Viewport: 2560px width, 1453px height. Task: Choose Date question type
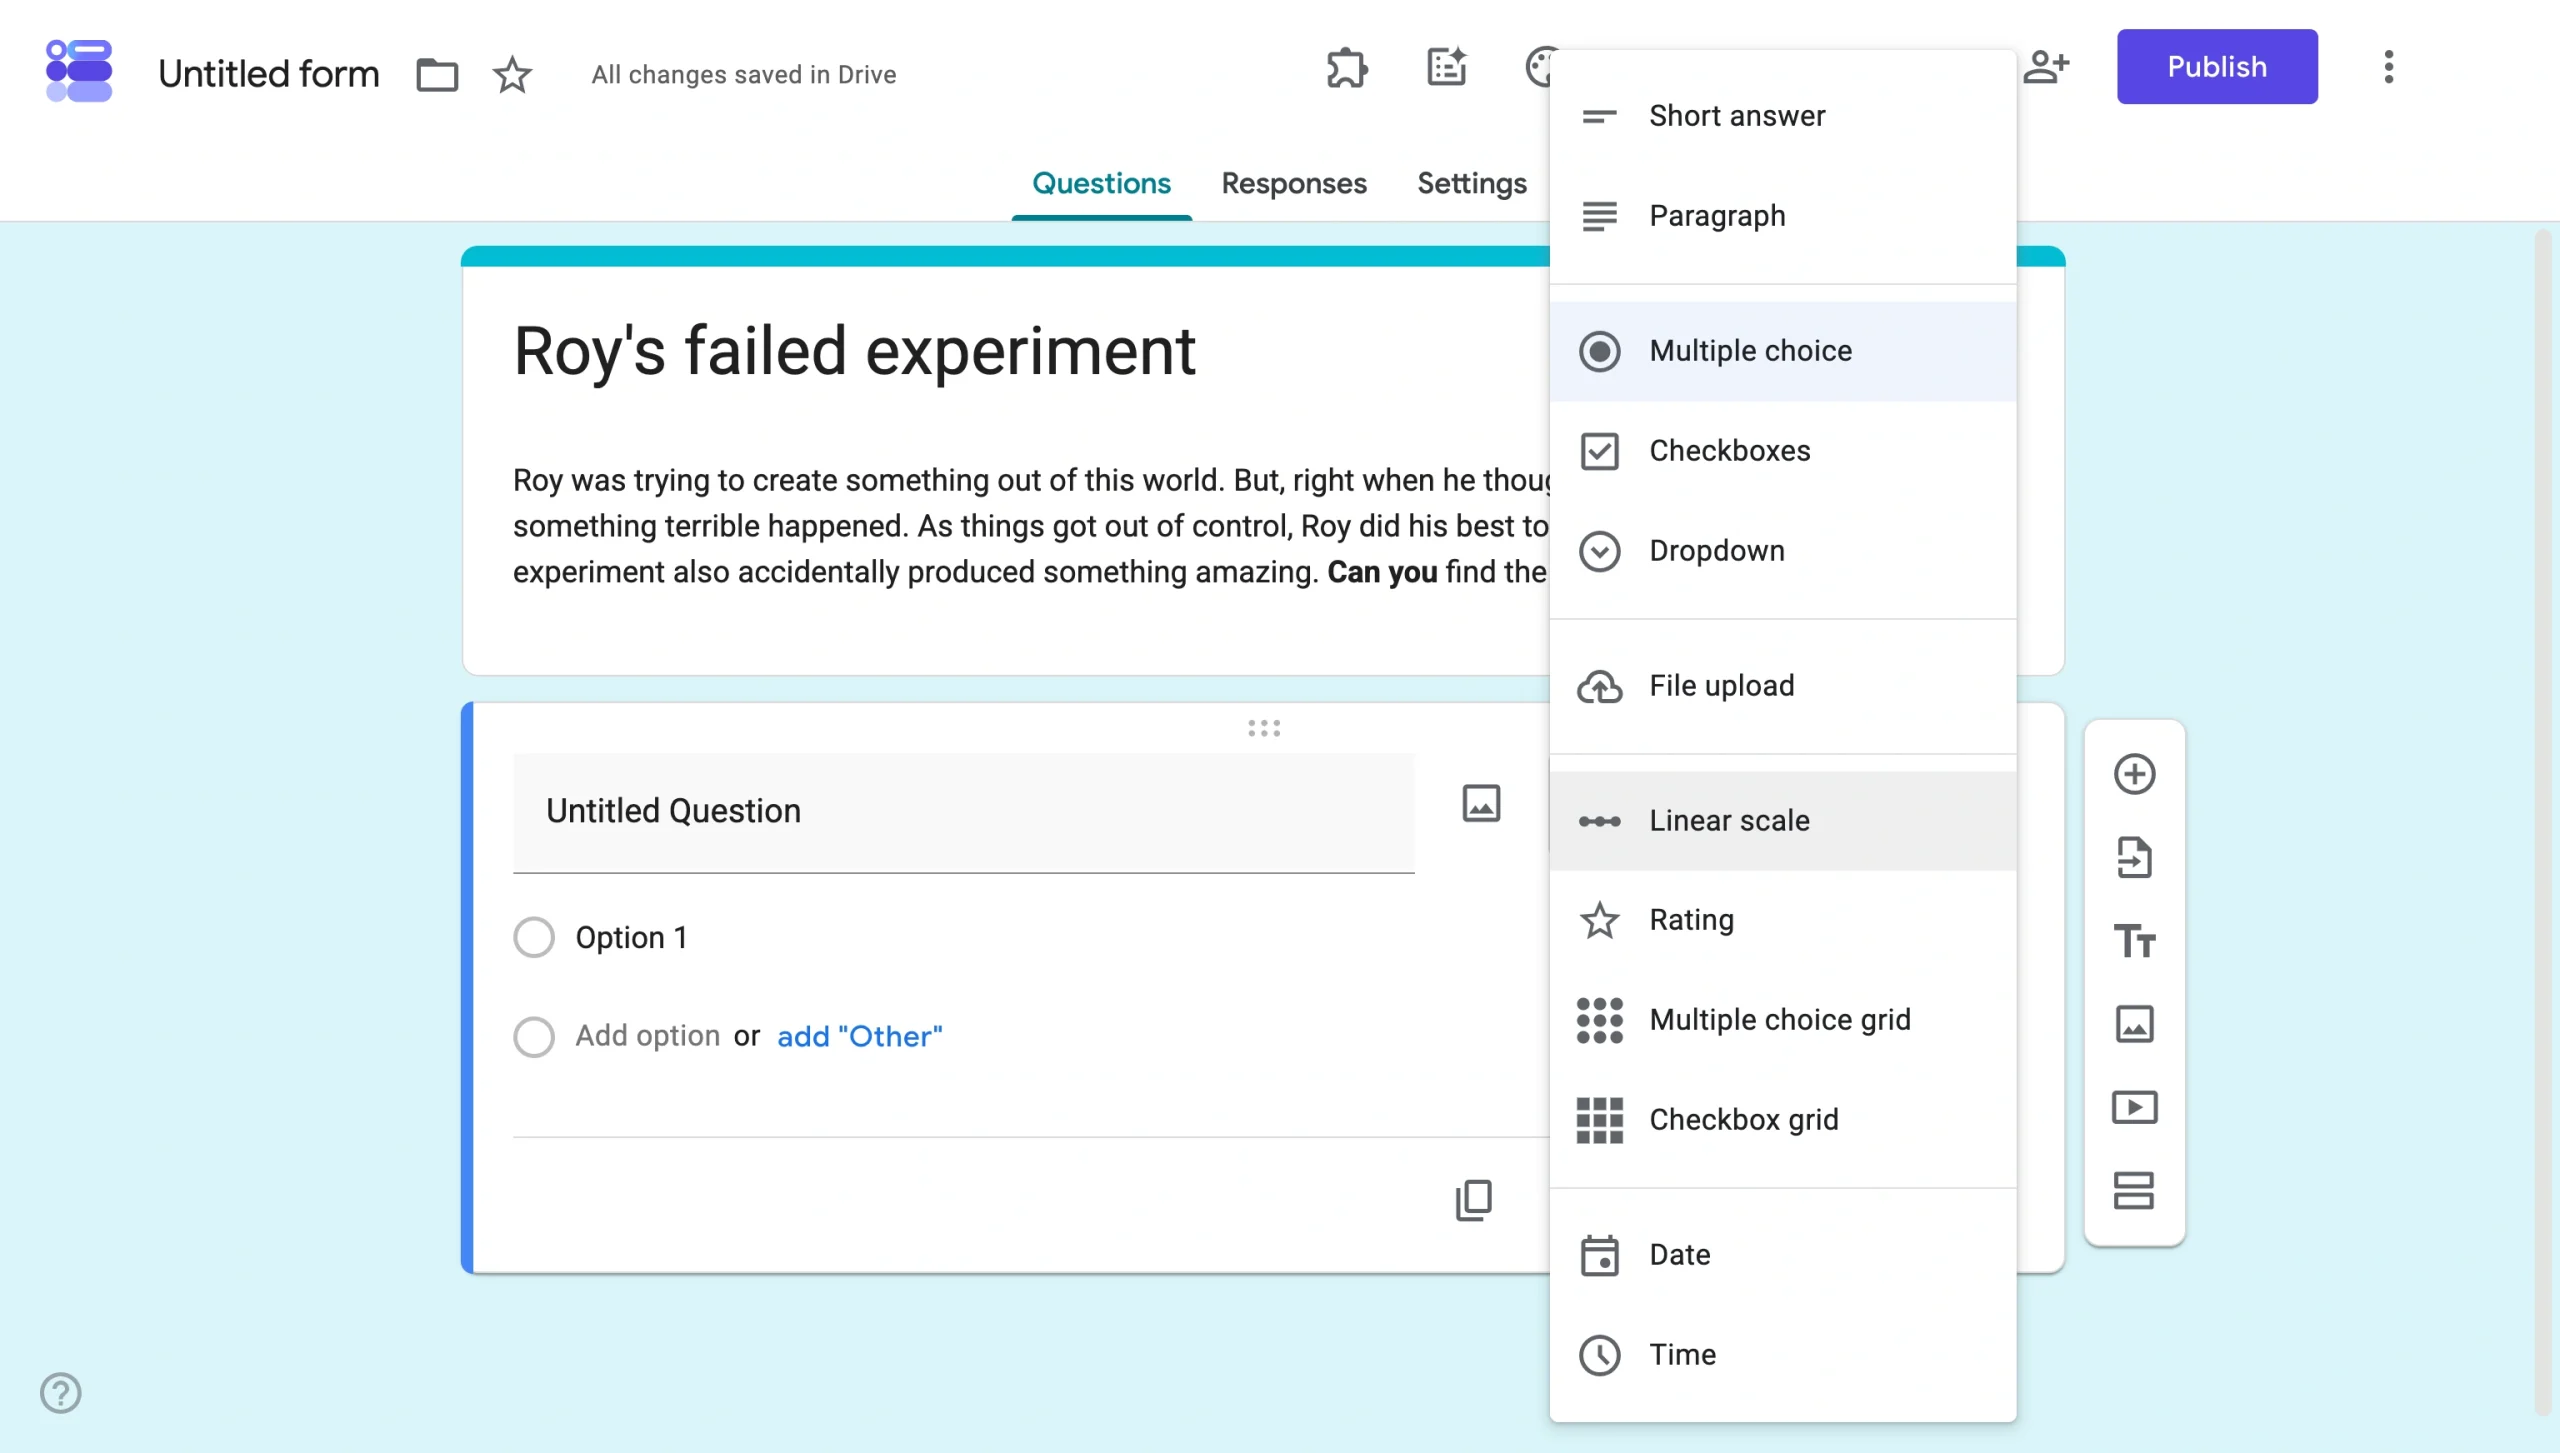point(1783,1255)
